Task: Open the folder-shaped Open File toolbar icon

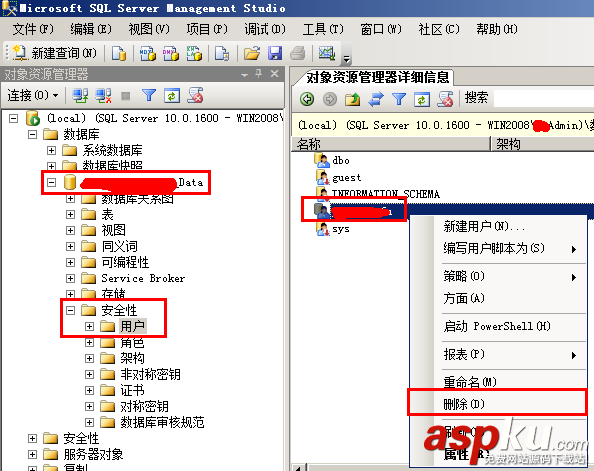Action: (252, 53)
